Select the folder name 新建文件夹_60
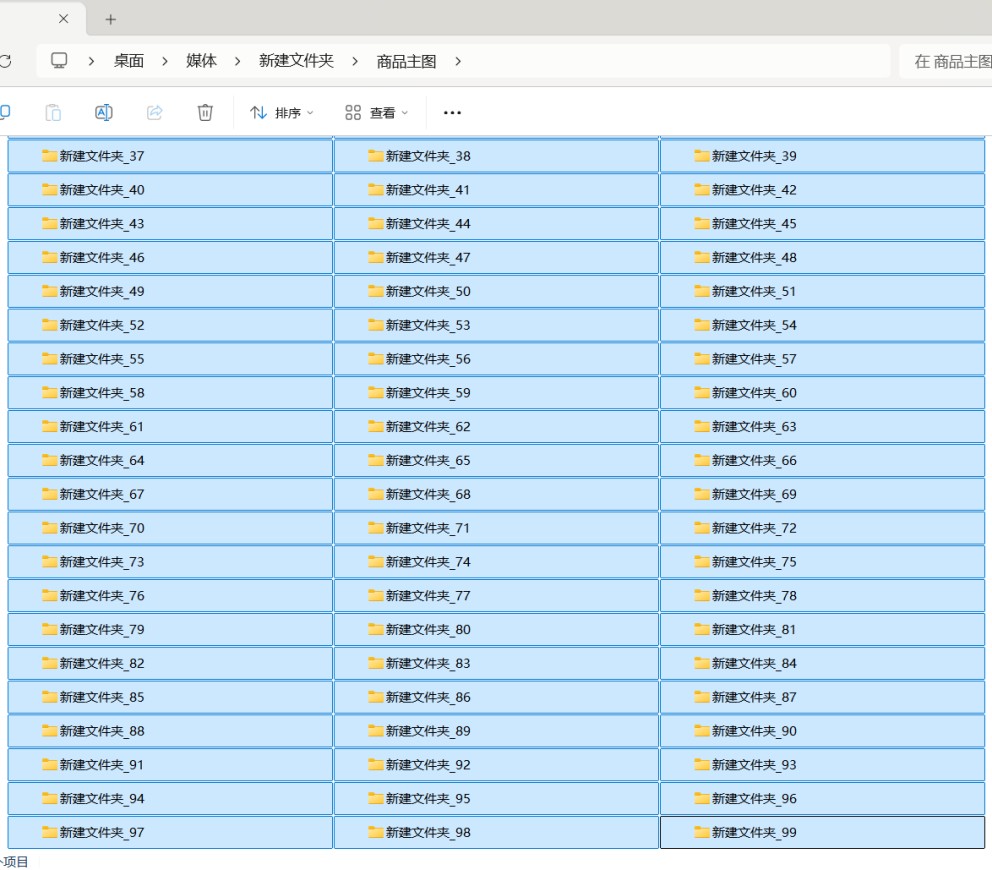The width and height of the screenshot is (992, 870). 754,393
